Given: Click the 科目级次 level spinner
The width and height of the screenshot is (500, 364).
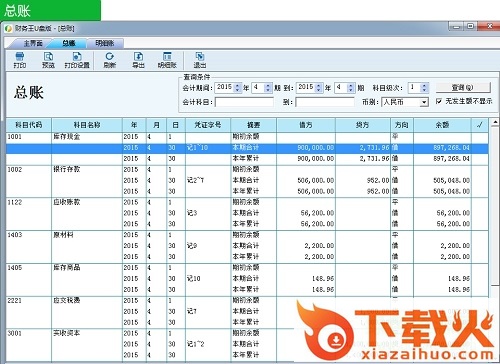Looking at the screenshot, I should tap(424, 88).
